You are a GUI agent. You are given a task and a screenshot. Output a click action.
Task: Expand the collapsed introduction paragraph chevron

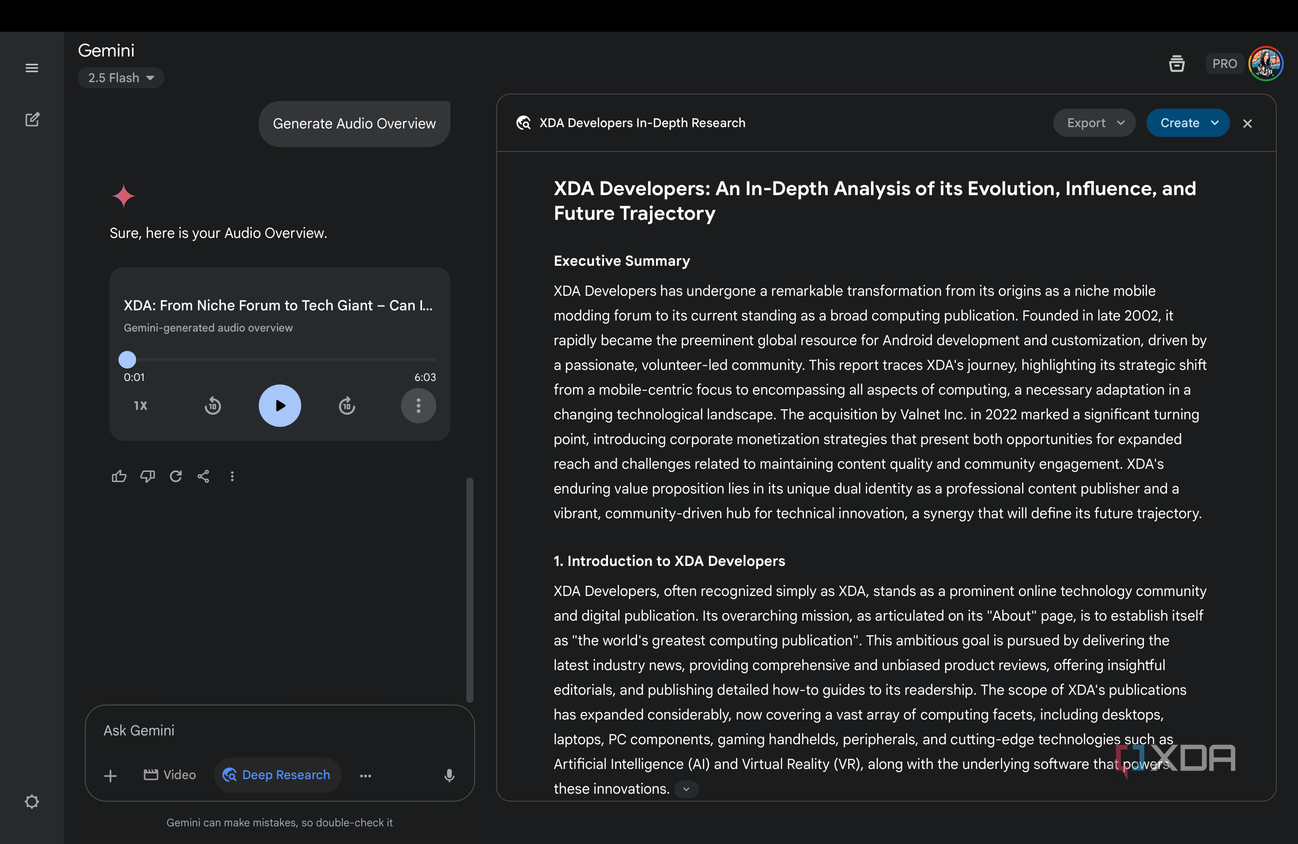(686, 789)
